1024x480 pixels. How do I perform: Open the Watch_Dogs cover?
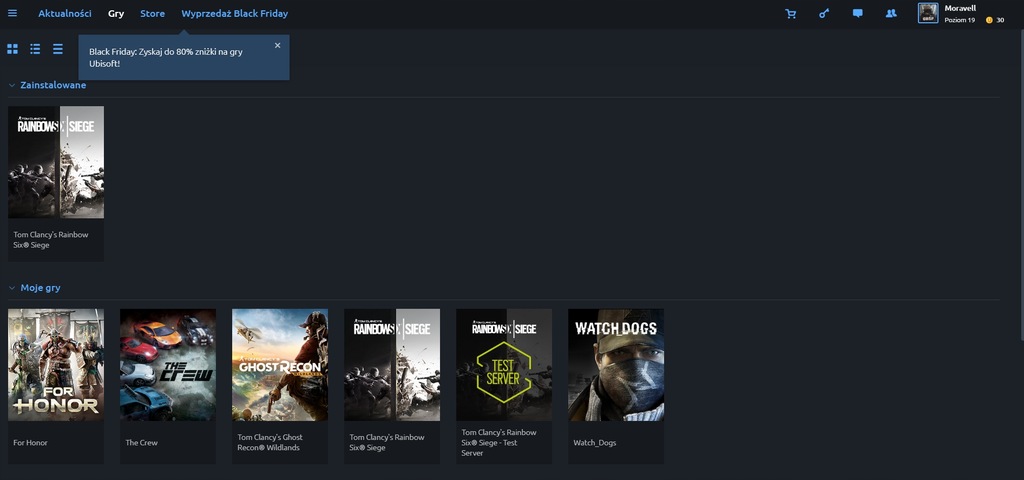(616, 365)
